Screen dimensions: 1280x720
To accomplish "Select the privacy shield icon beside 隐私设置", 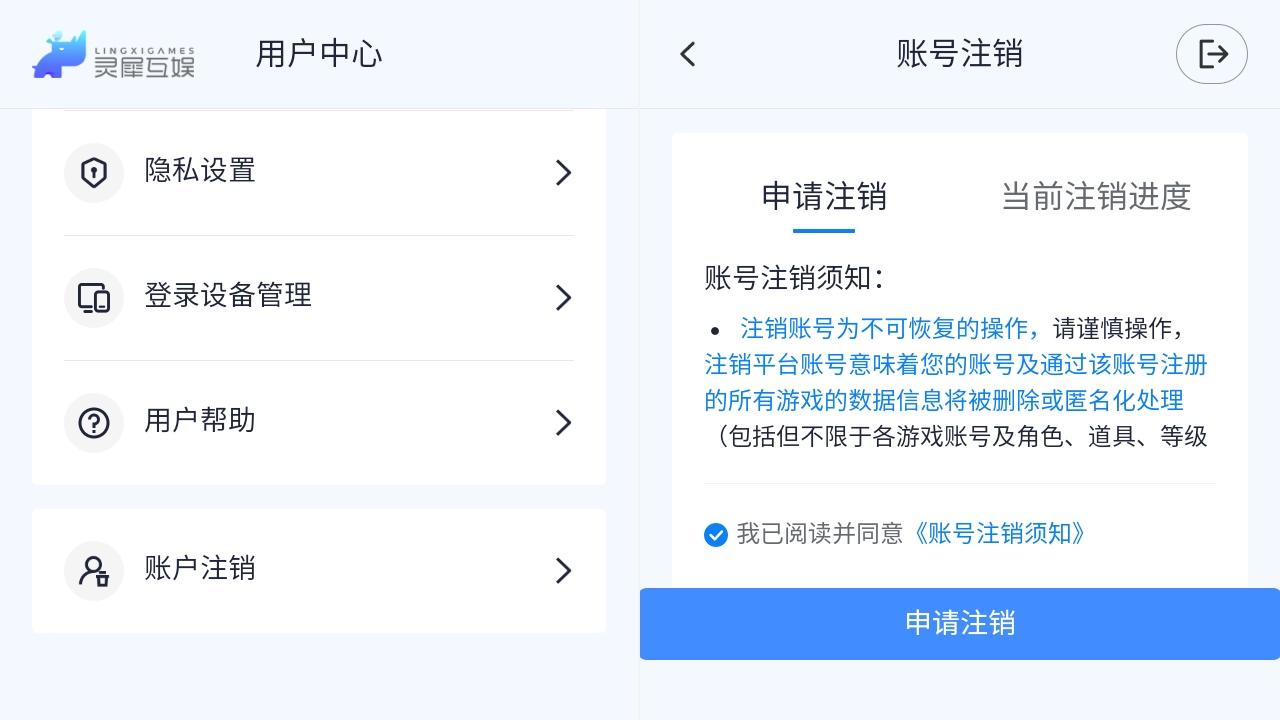I will pos(94,172).
